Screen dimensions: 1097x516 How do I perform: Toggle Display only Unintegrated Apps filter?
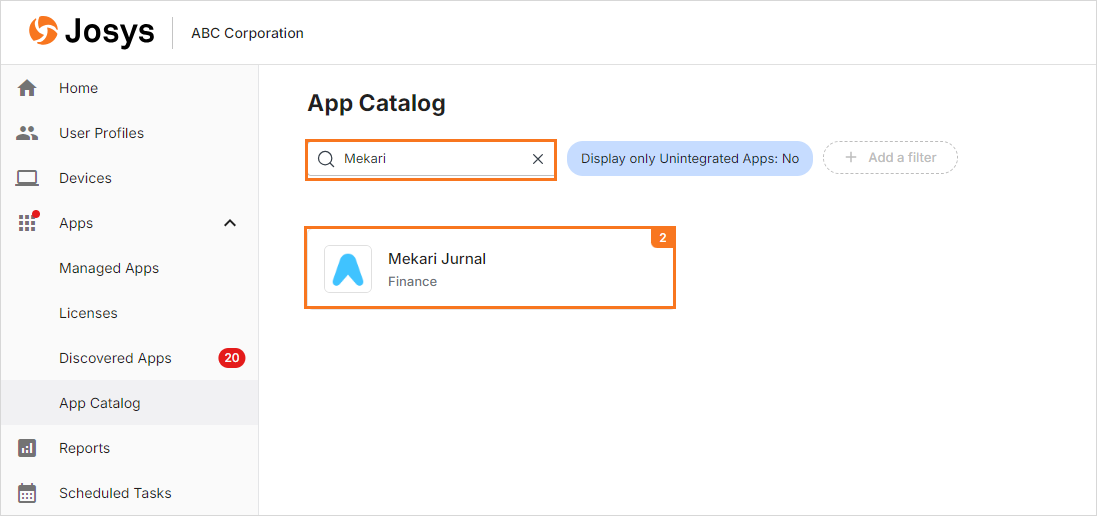click(690, 159)
